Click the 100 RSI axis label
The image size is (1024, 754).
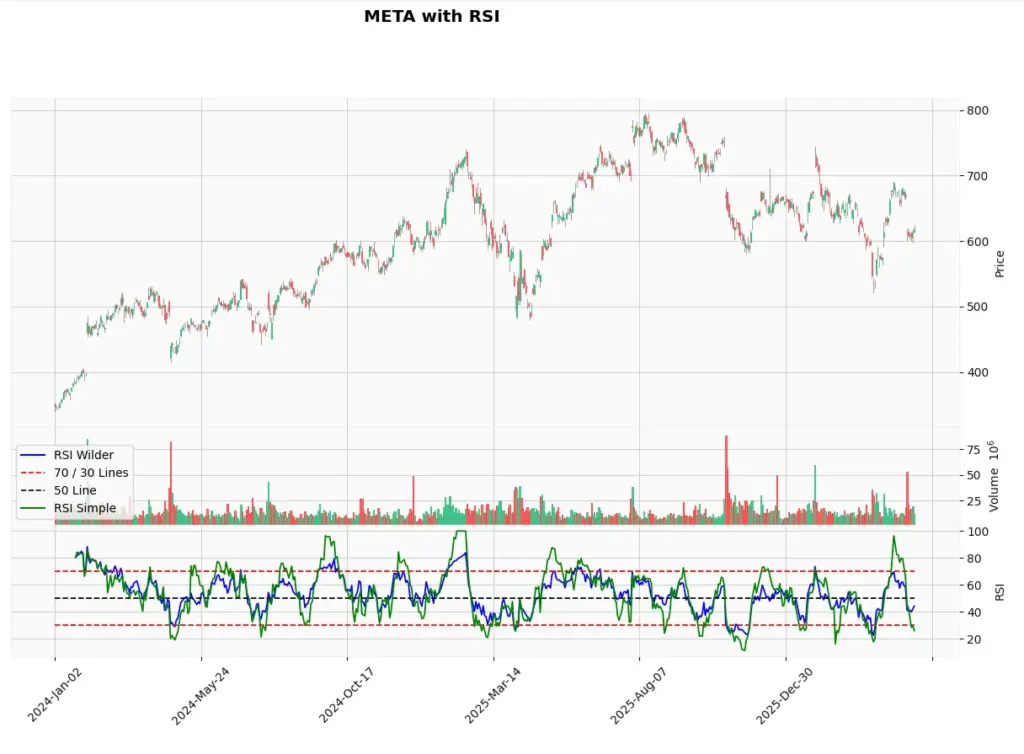click(978, 532)
